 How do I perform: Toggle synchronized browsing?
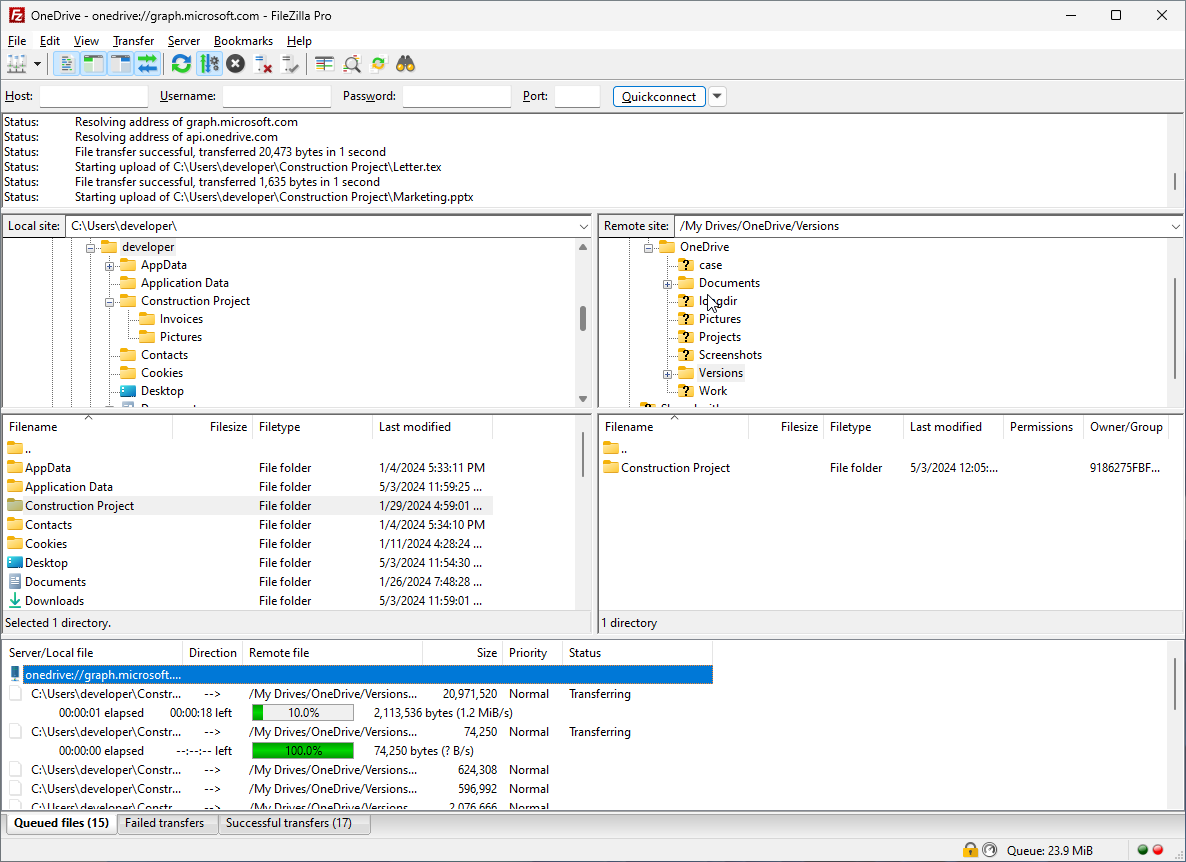pos(378,63)
